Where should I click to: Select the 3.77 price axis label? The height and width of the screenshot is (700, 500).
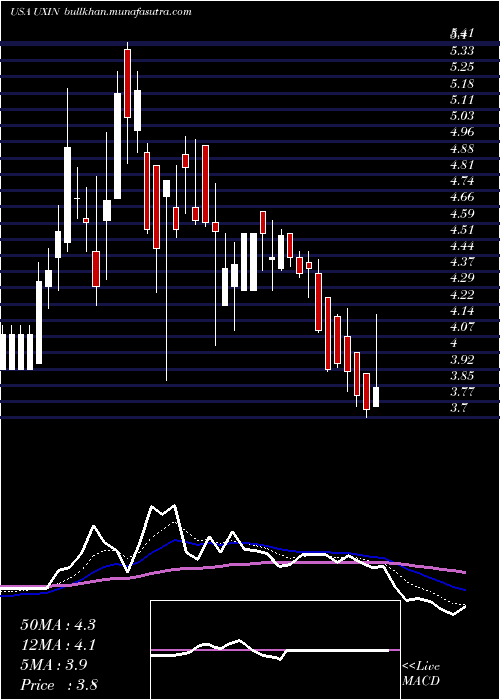[x=462, y=392]
